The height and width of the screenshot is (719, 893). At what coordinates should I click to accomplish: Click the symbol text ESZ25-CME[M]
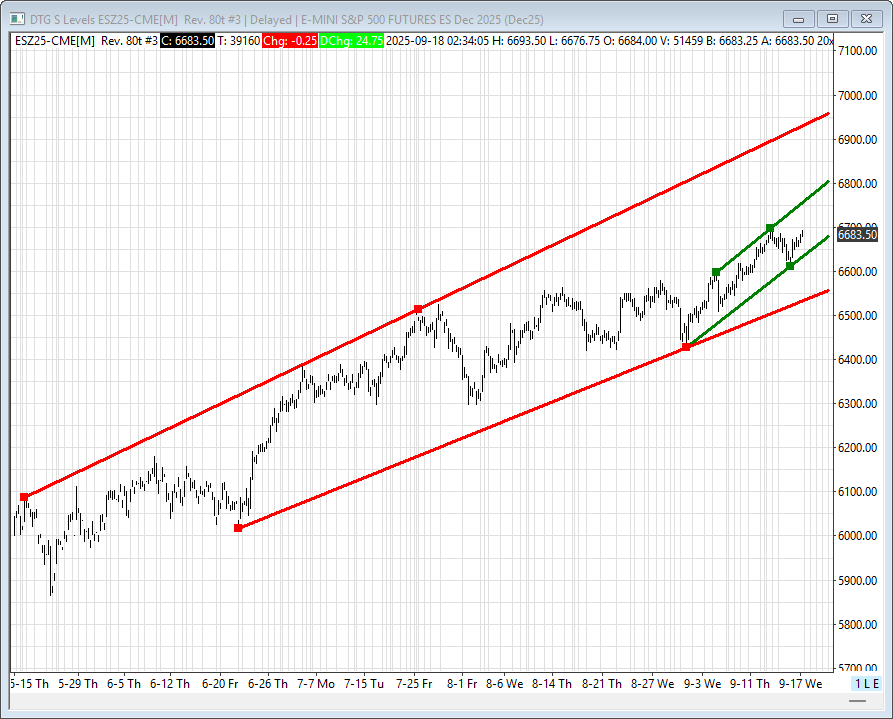point(55,41)
